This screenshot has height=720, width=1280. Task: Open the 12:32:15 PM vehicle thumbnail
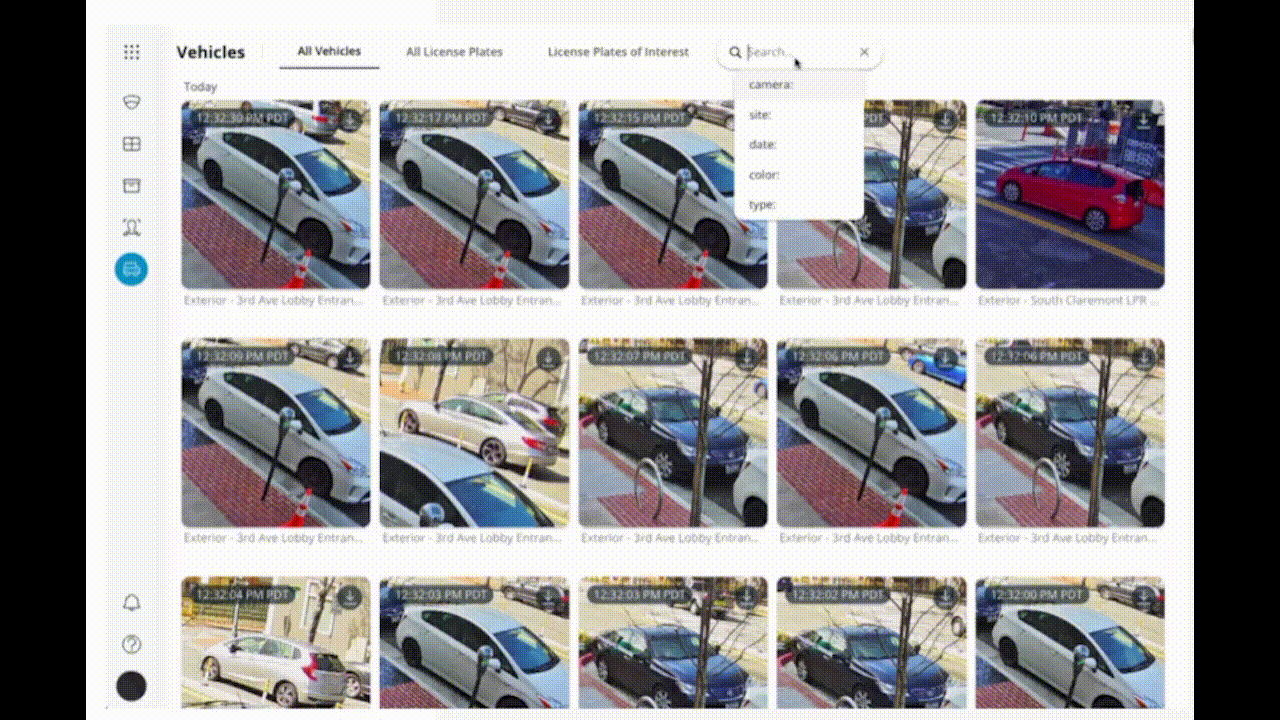(x=673, y=194)
